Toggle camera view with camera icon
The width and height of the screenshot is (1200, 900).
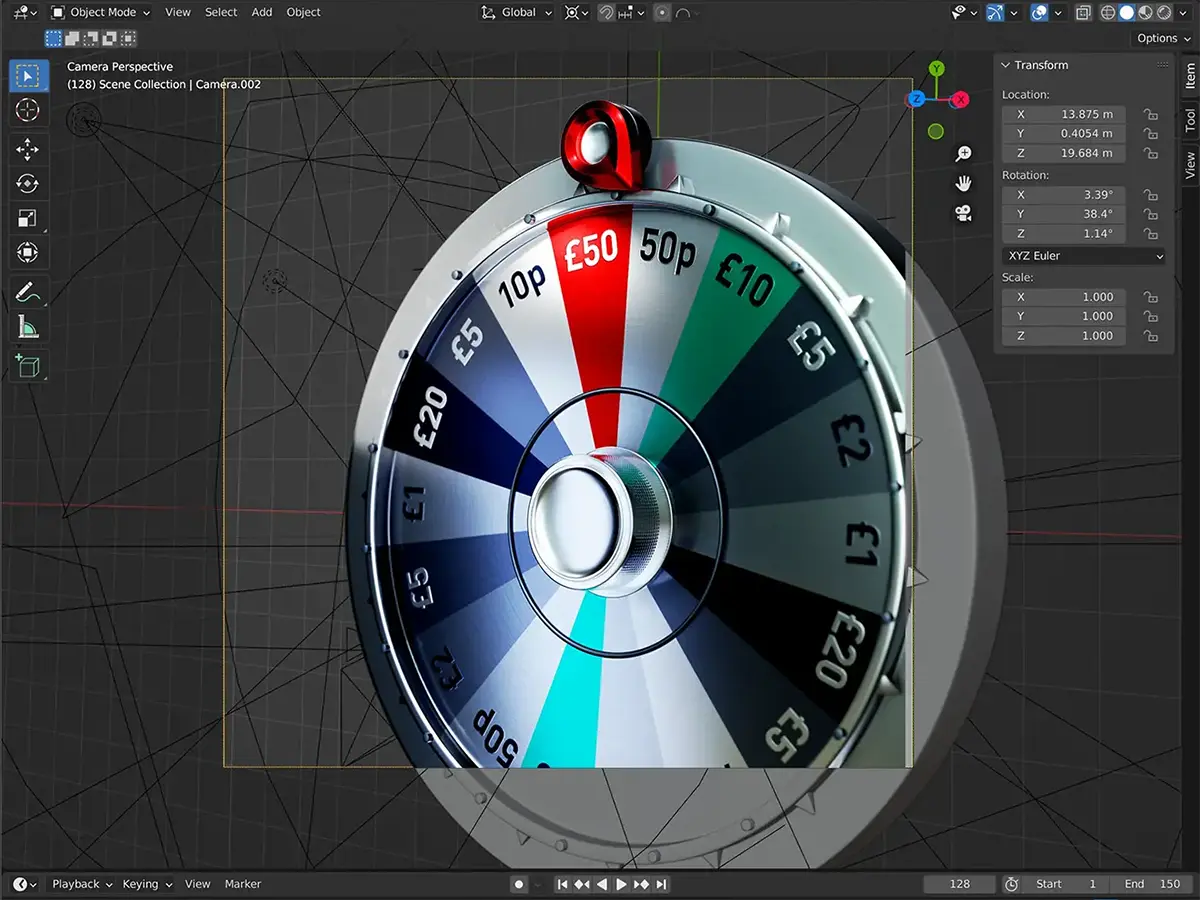point(964,213)
